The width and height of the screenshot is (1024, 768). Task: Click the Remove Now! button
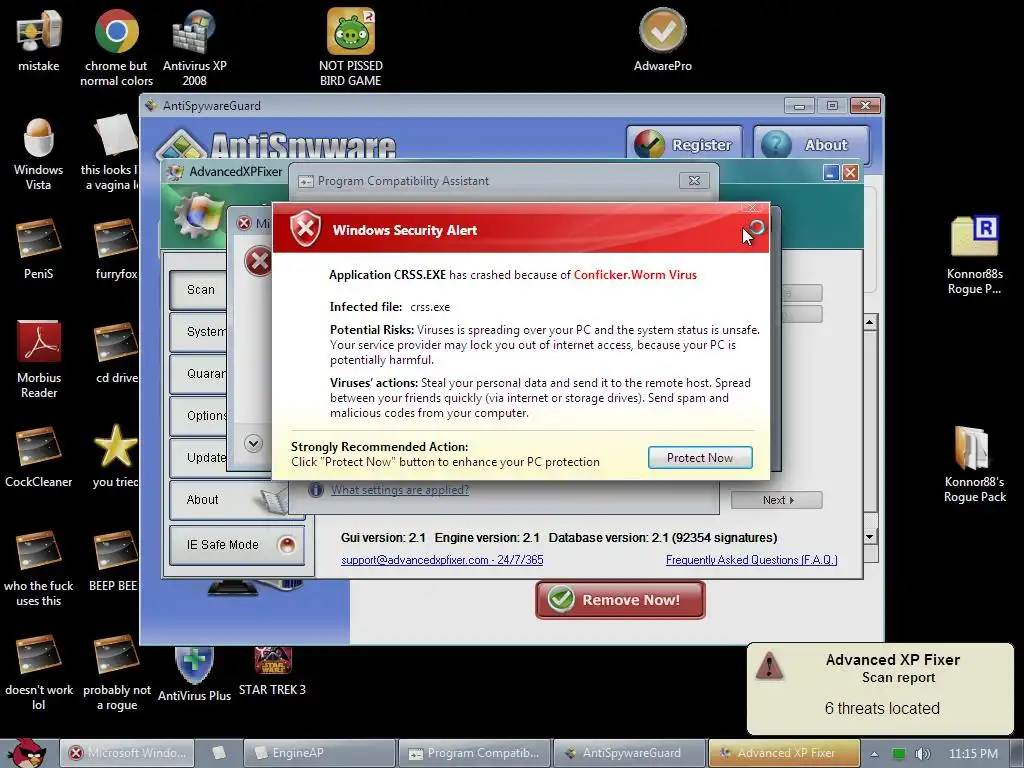click(620, 600)
